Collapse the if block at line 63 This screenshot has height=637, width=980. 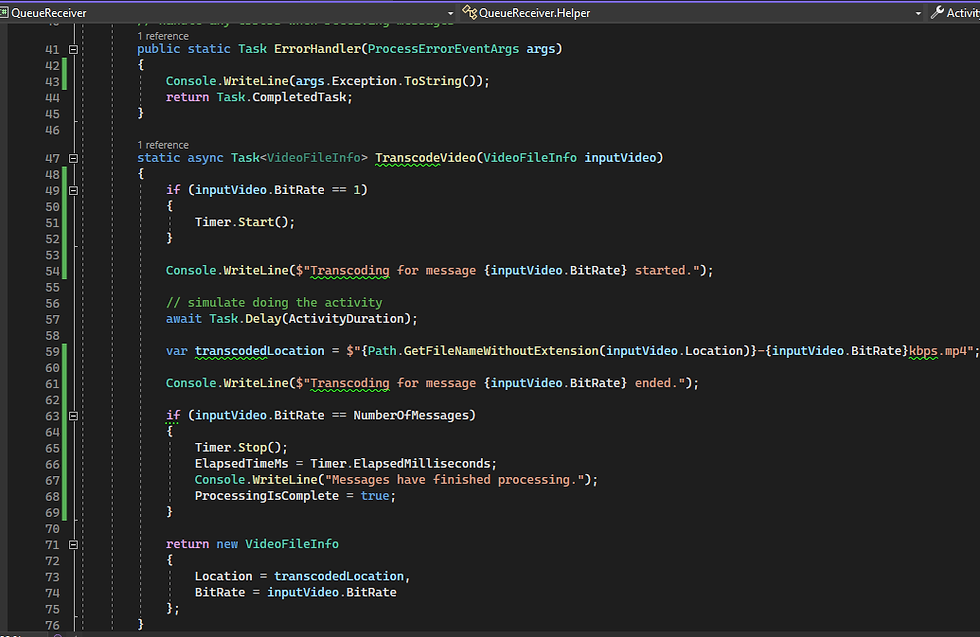[x=73, y=416]
